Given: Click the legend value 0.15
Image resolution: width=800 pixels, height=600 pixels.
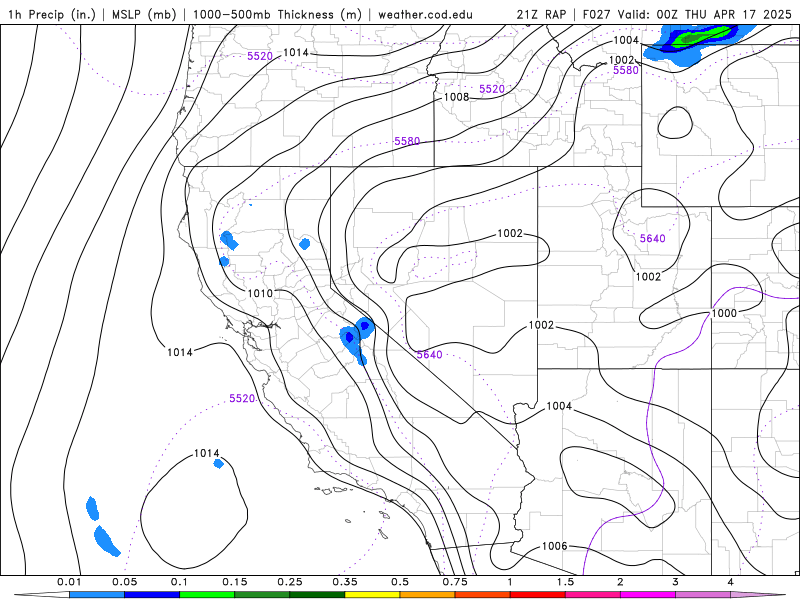Looking at the screenshot, I should (x=235, y=582).
